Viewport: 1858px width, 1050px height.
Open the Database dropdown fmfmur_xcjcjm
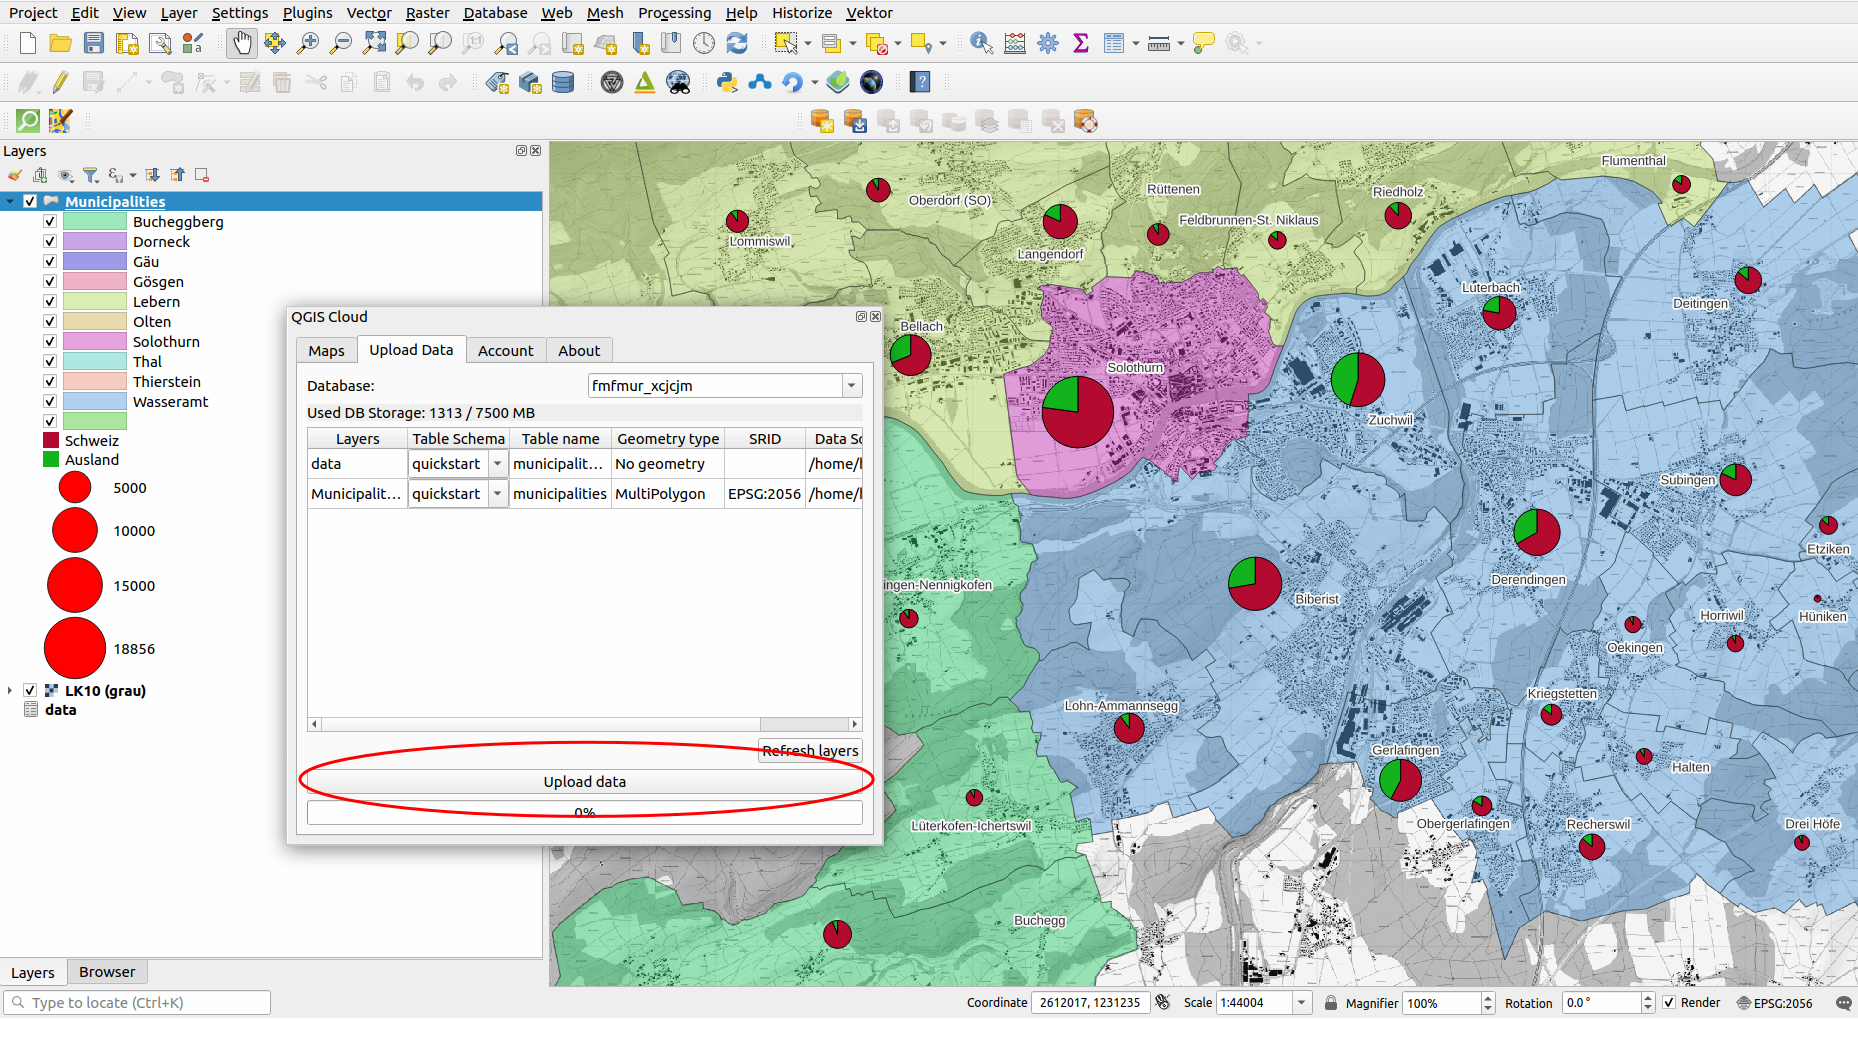851,386
